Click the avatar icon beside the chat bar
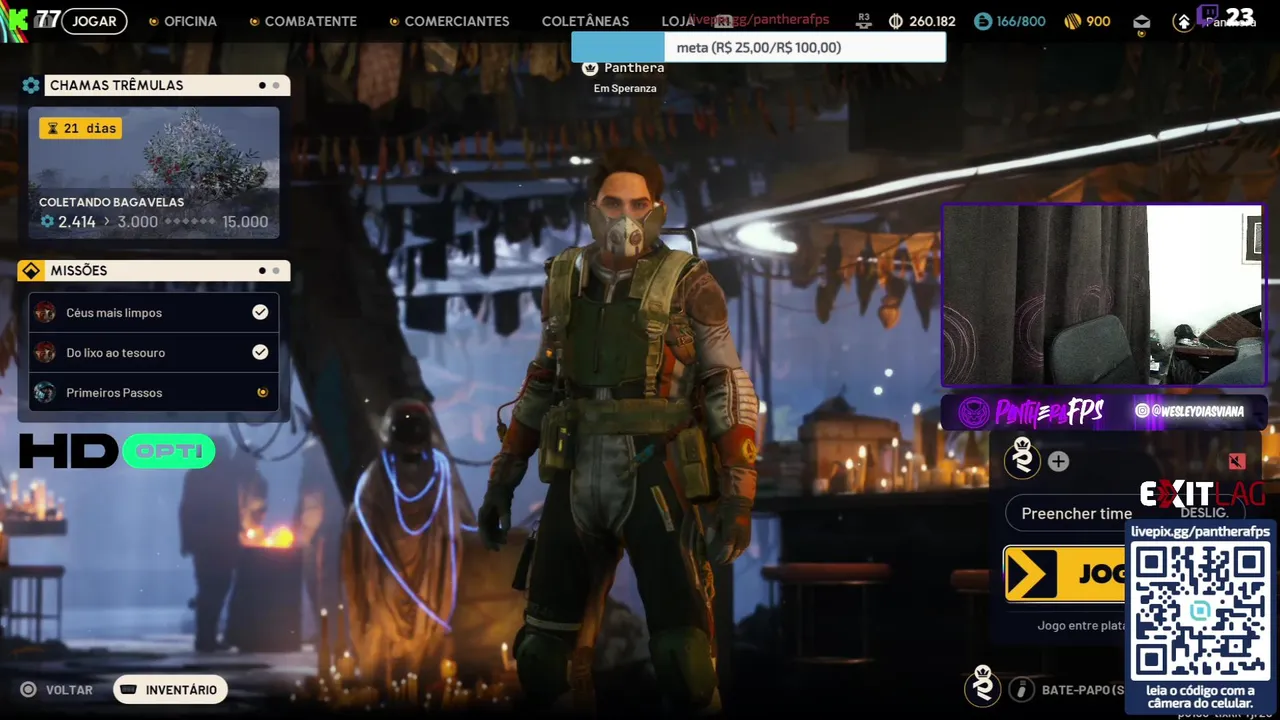Screen dimensions: 1280x720 [x=982, y=685]
